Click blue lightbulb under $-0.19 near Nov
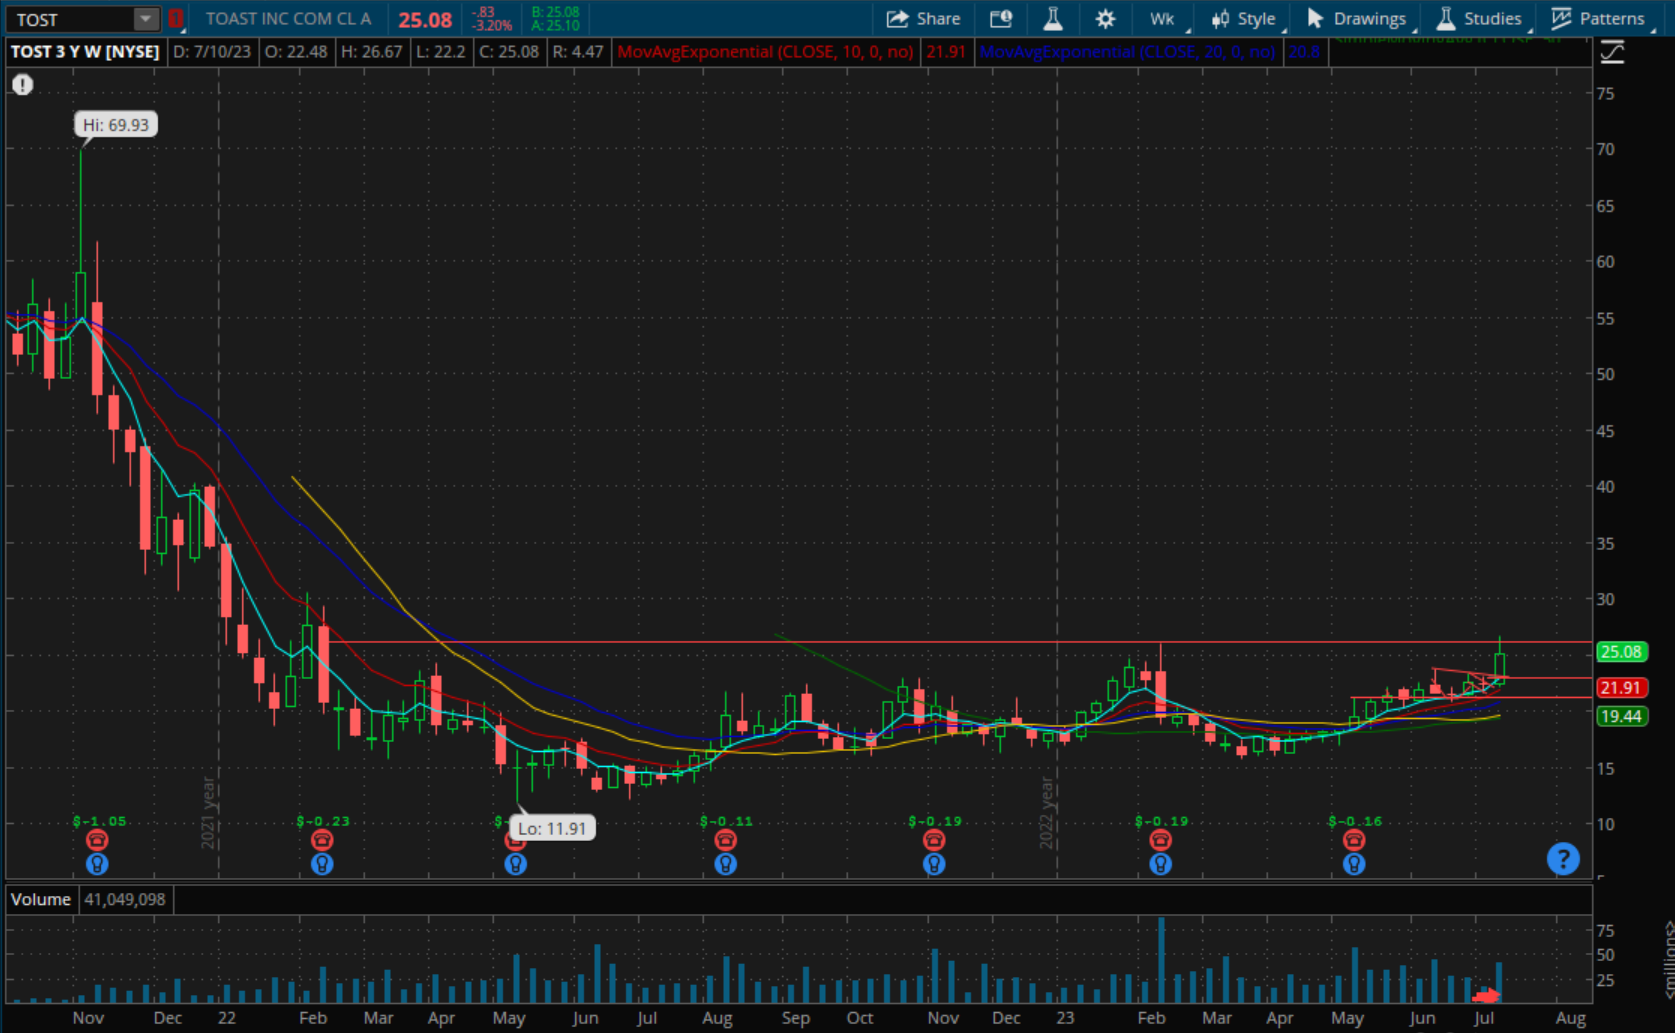Image resolution: width=1675 pixels, height=1033 pixels. (934, 864)
